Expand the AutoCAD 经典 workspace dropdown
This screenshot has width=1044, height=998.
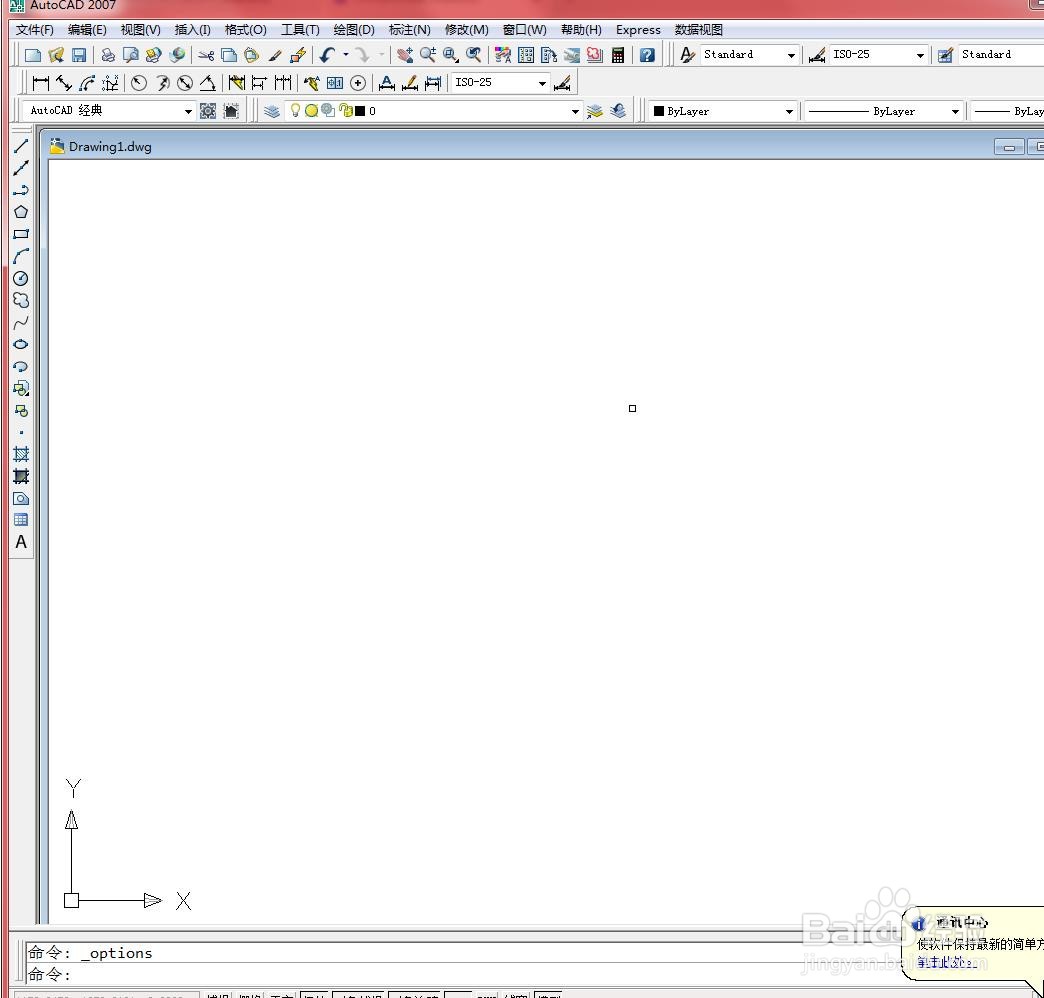(188, 111)
